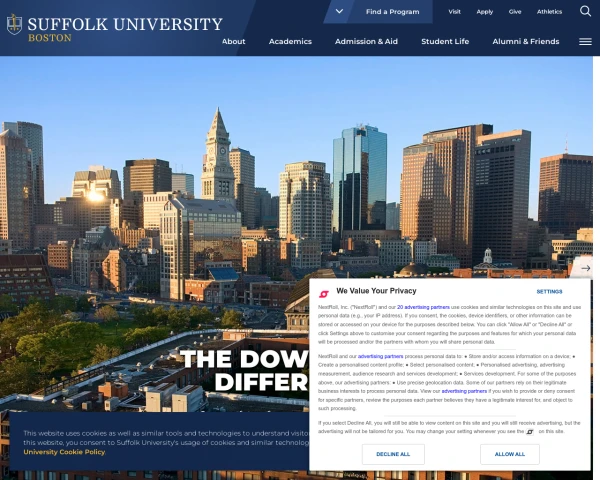The image size is (600, 480).
Task: Open the Academics menu
Action: tap(290, 41)
